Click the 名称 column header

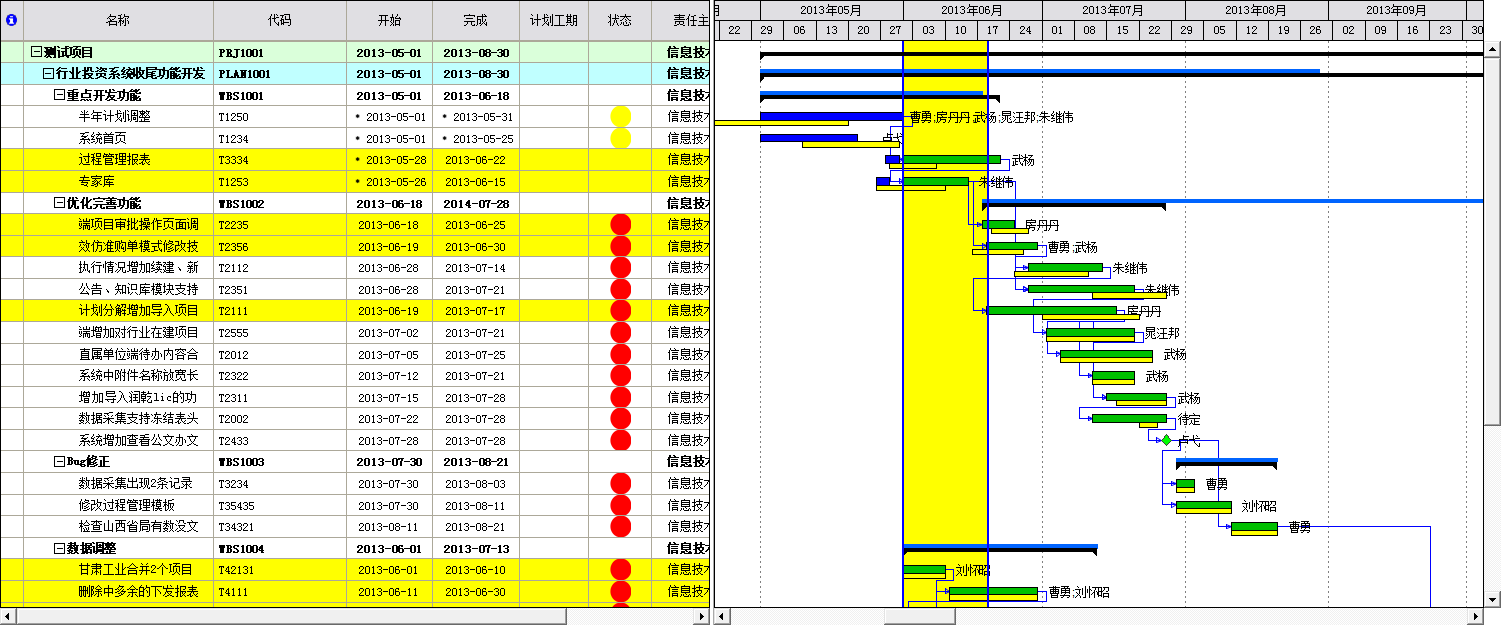click(117, 20)
